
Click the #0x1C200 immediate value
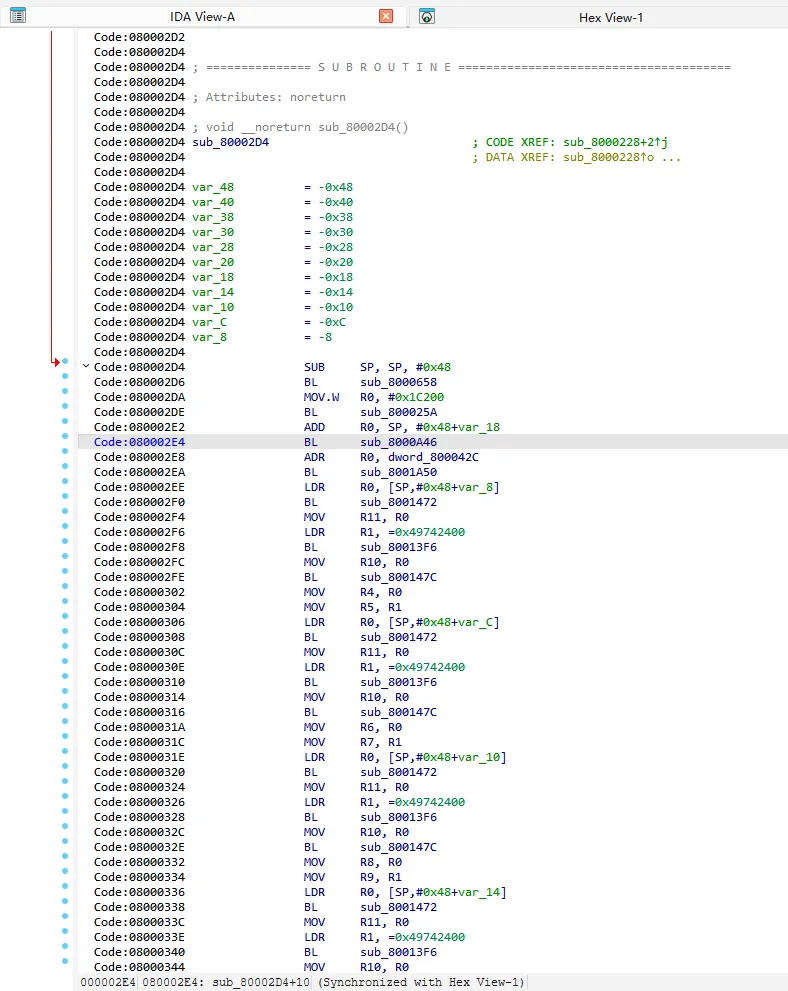point(416,397)
